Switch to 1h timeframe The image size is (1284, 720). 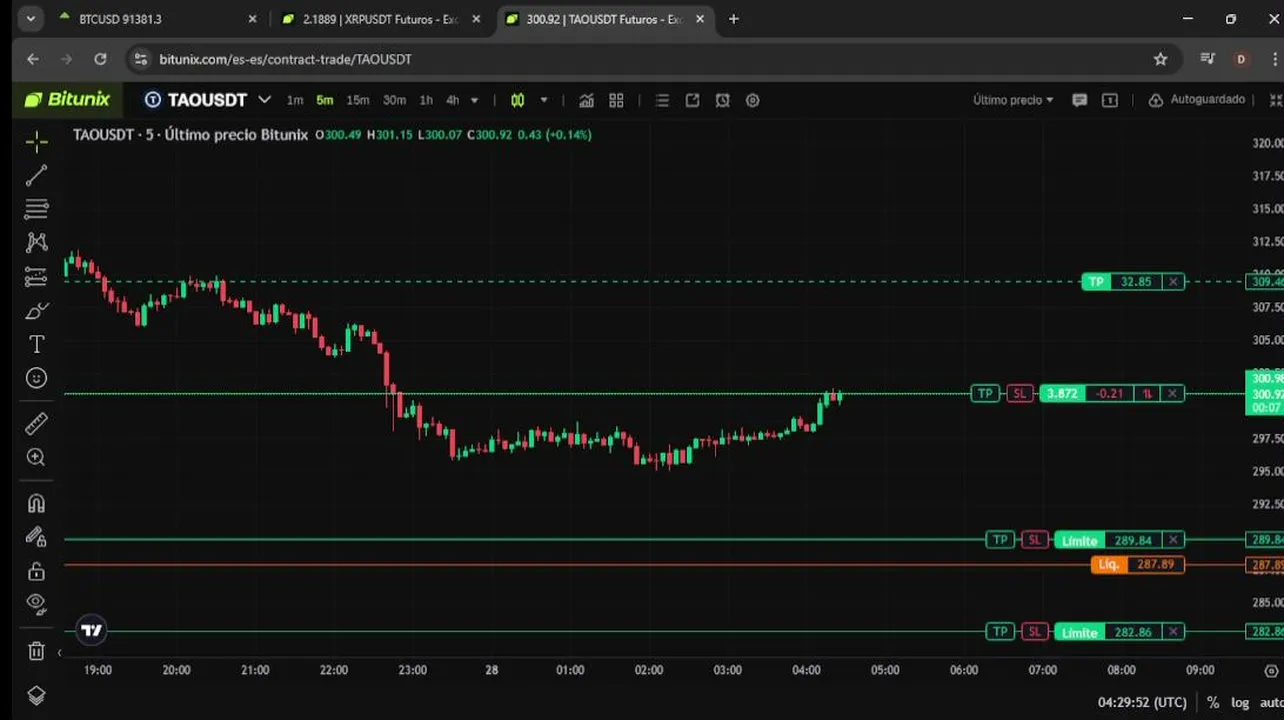[426, 100]
